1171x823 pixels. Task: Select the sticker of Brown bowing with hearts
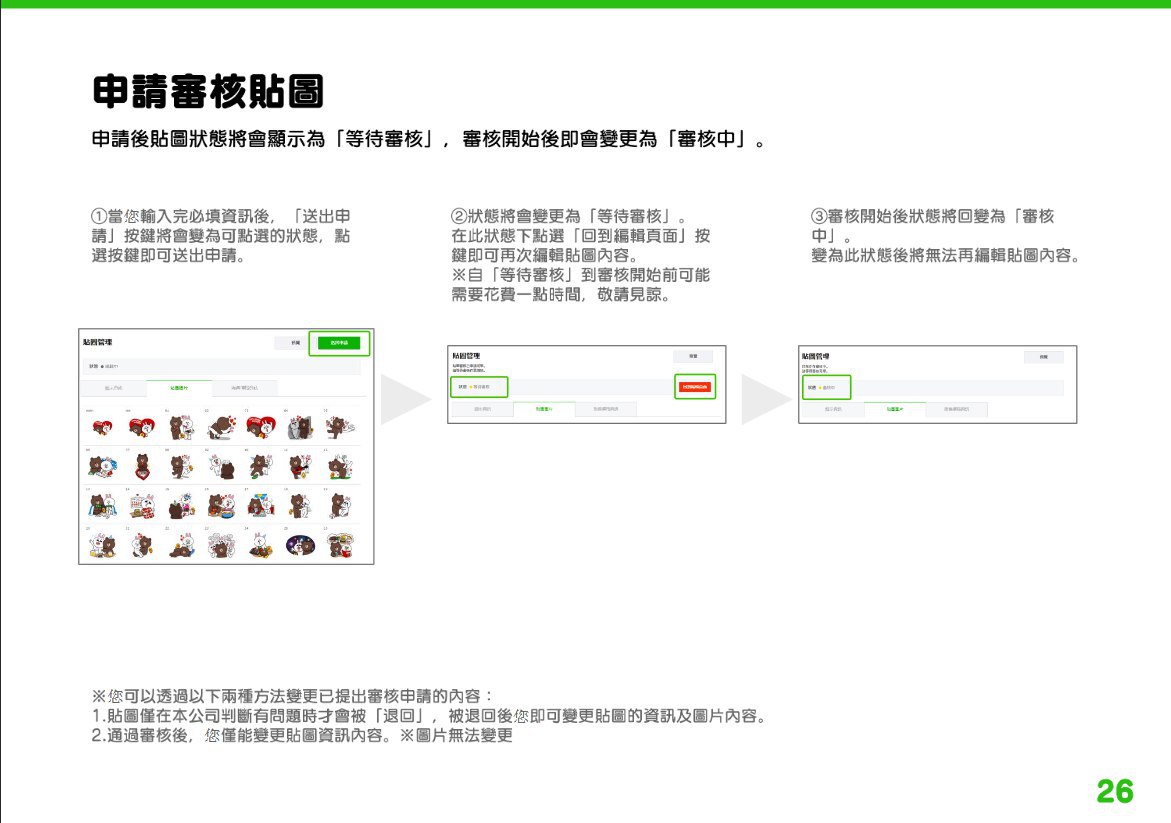[222, 427]
